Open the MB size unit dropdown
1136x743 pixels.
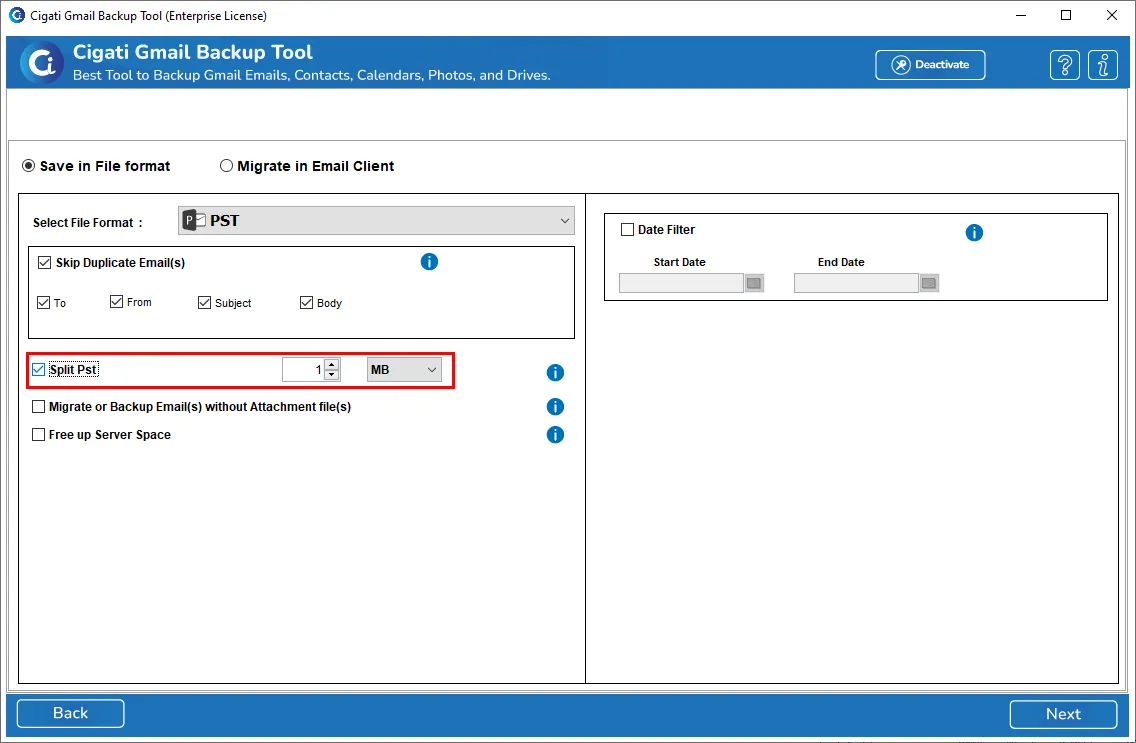point(404,369)
